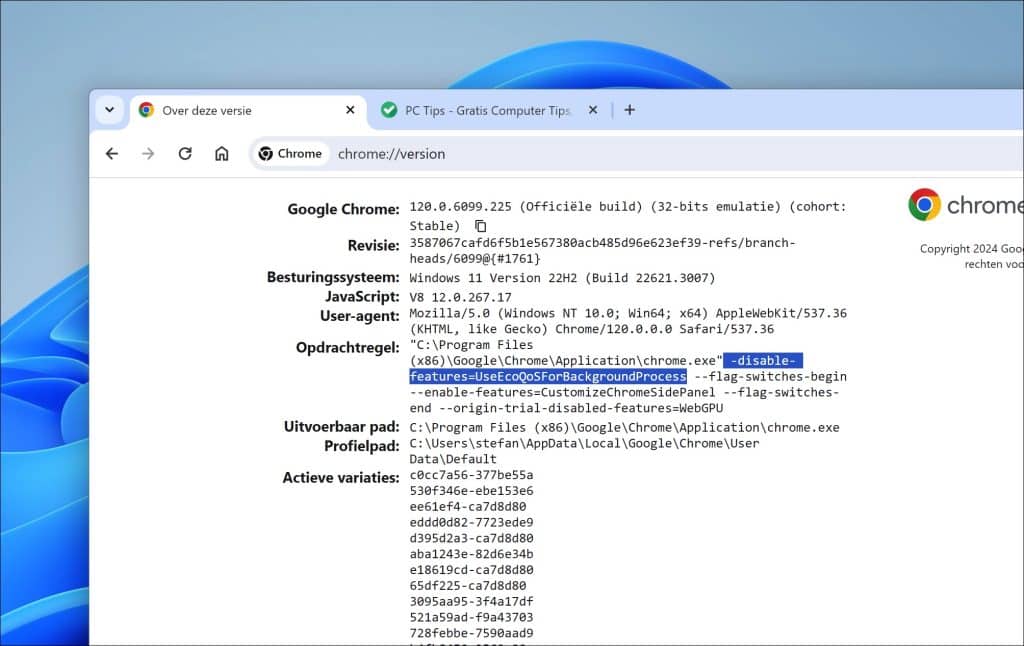Go forward with the forward arrow

148,153
